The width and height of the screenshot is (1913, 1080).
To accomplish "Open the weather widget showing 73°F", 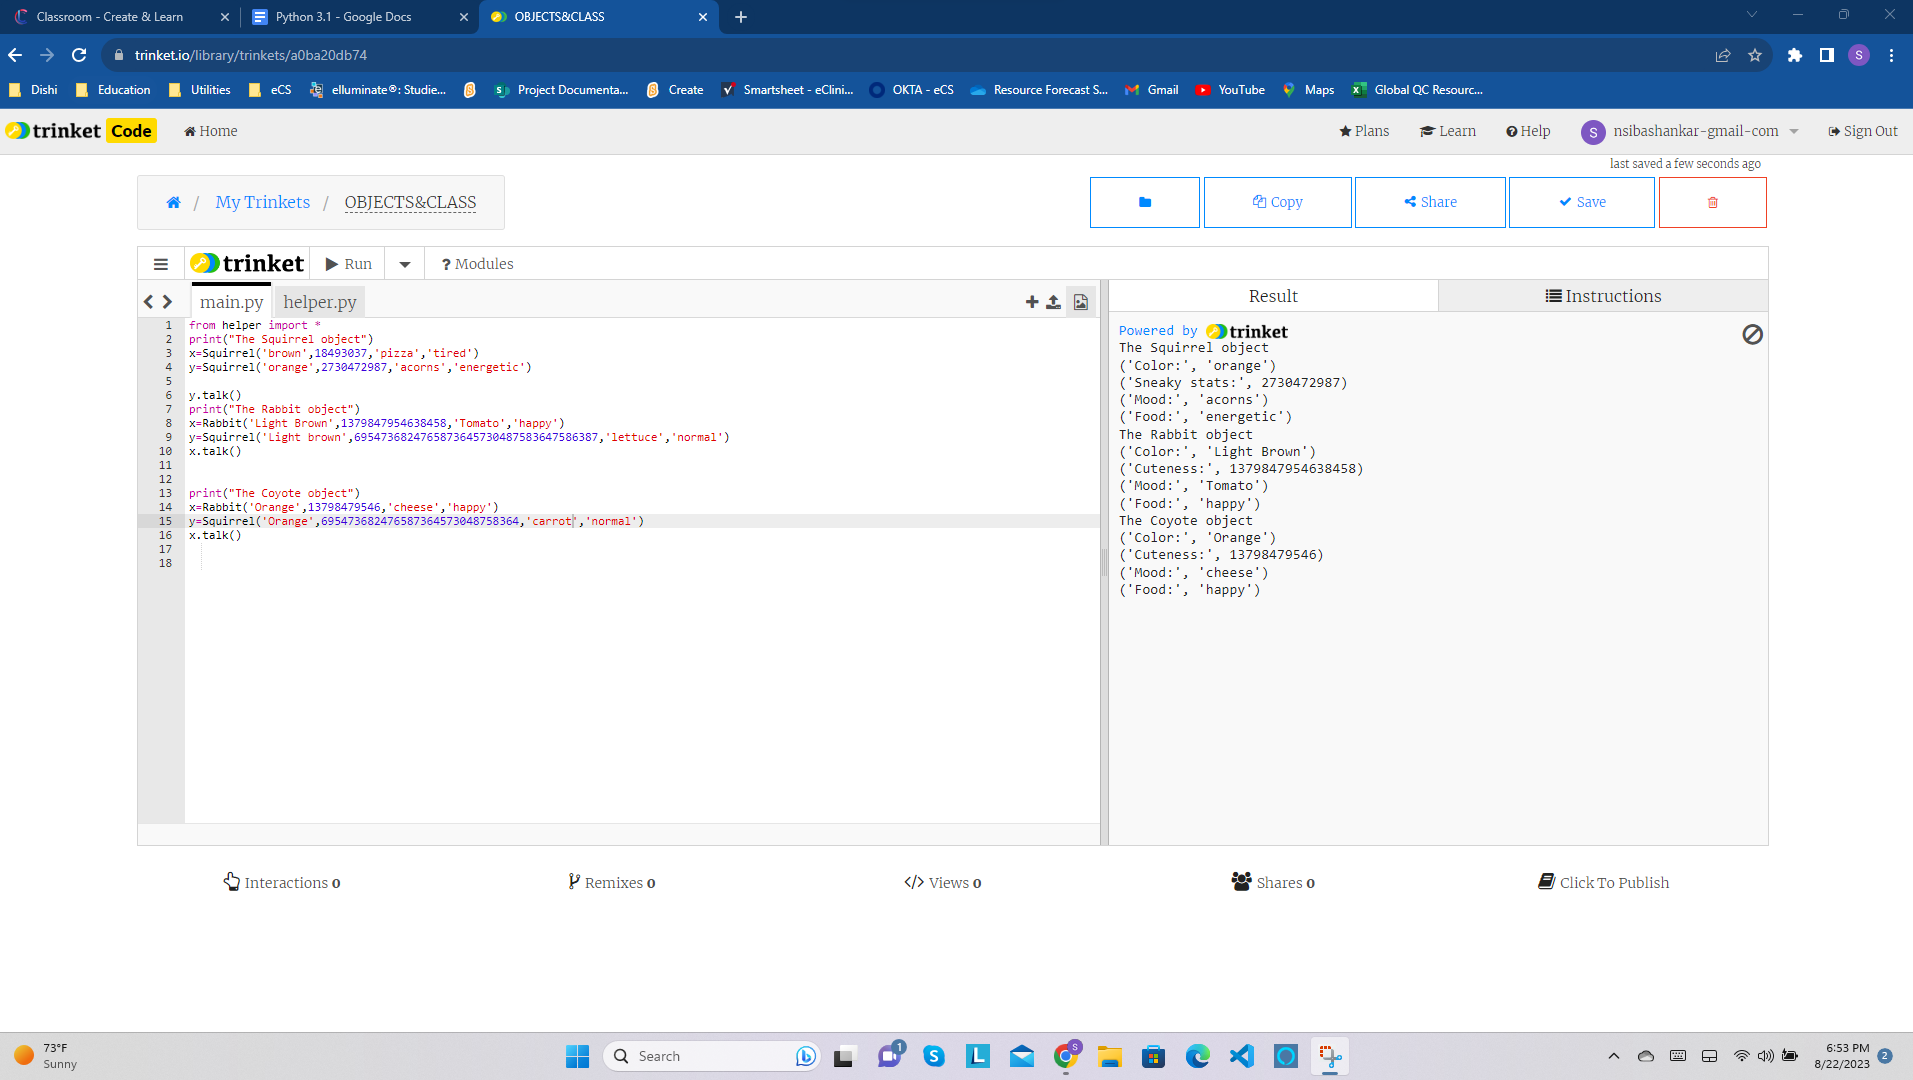I will click(47, 1056).
